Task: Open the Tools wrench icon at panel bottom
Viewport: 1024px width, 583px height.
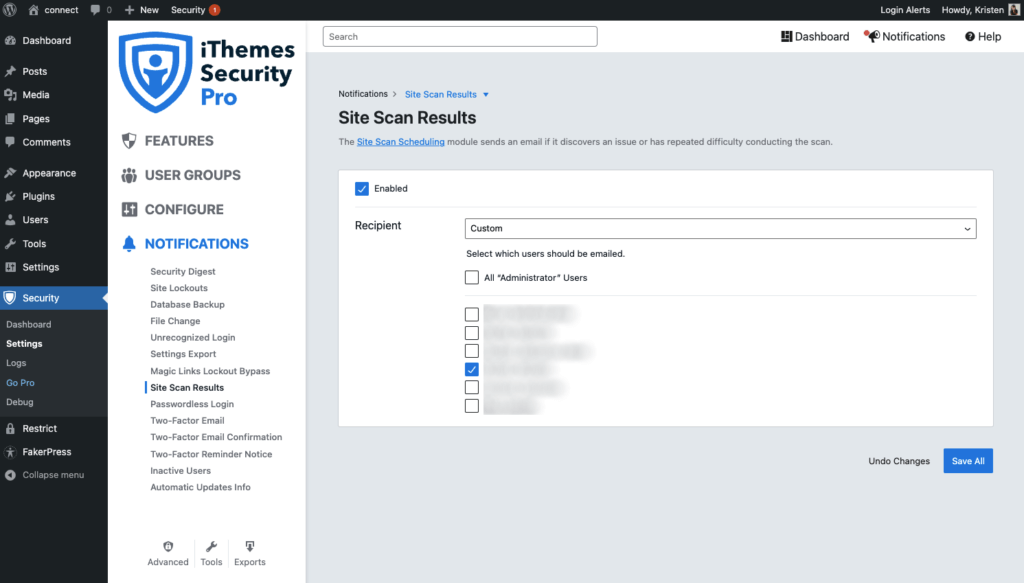Action: [x=211, y=546]
